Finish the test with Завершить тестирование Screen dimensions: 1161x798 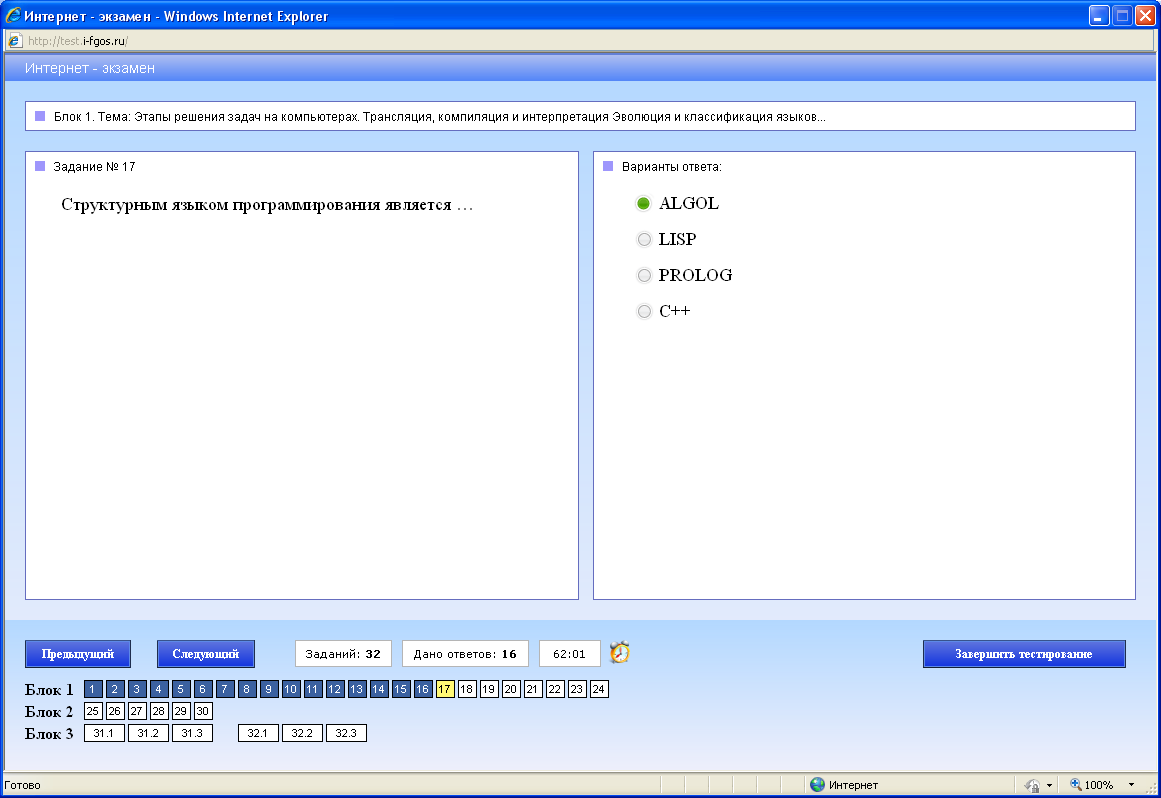click(x=1024, y=654)
